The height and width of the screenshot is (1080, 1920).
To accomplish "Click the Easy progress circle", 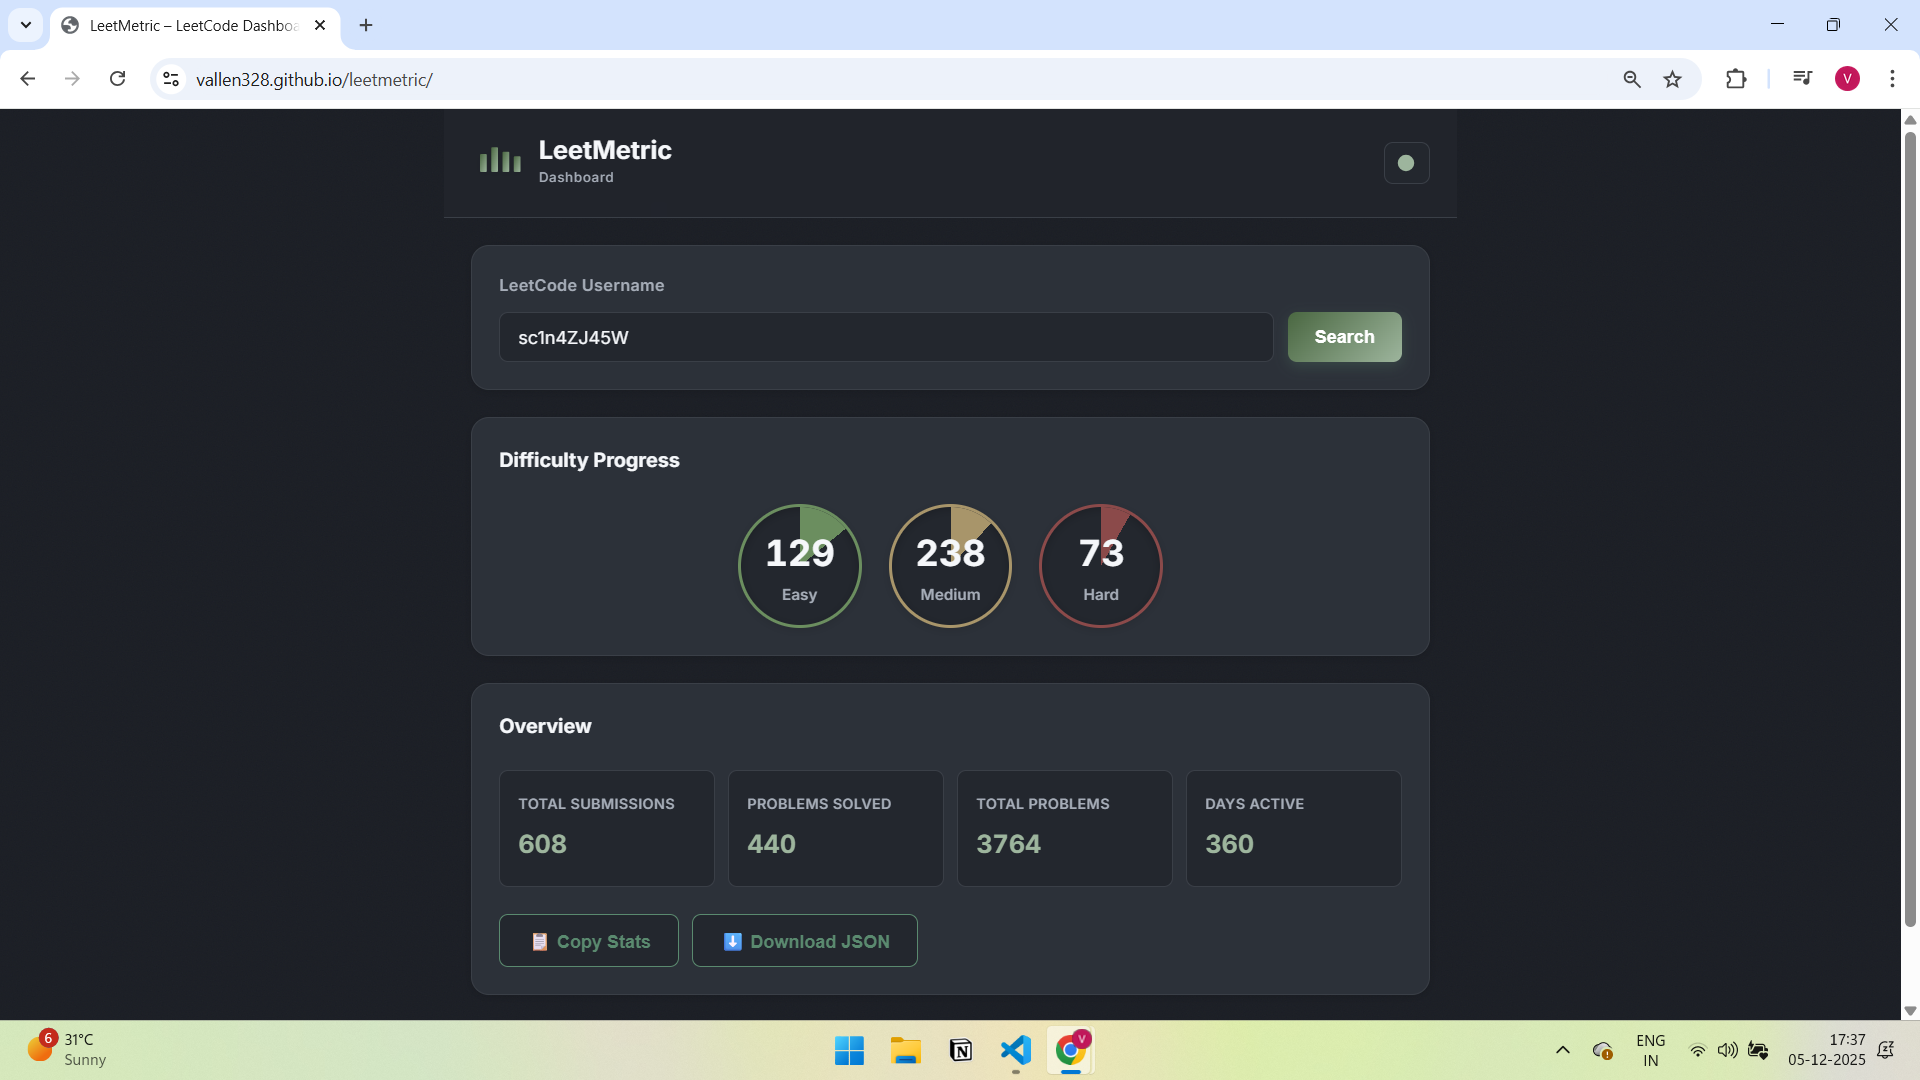I will pyautogui.click(x=799, y=566).
